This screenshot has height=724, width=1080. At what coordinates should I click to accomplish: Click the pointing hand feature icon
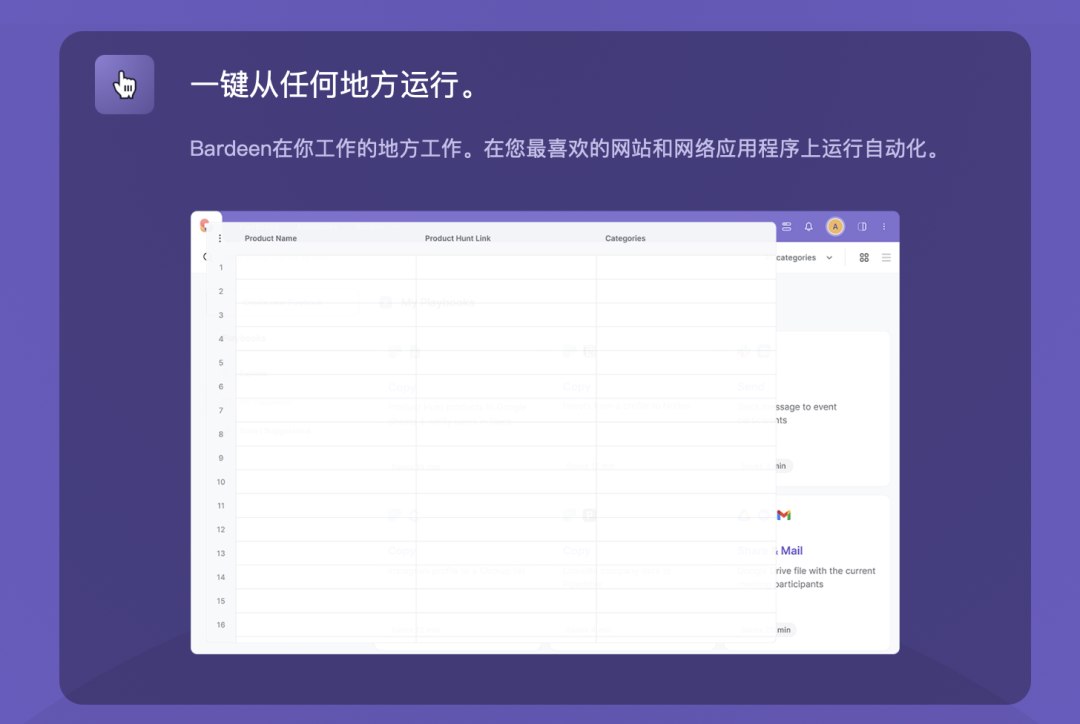coord(125,85)
